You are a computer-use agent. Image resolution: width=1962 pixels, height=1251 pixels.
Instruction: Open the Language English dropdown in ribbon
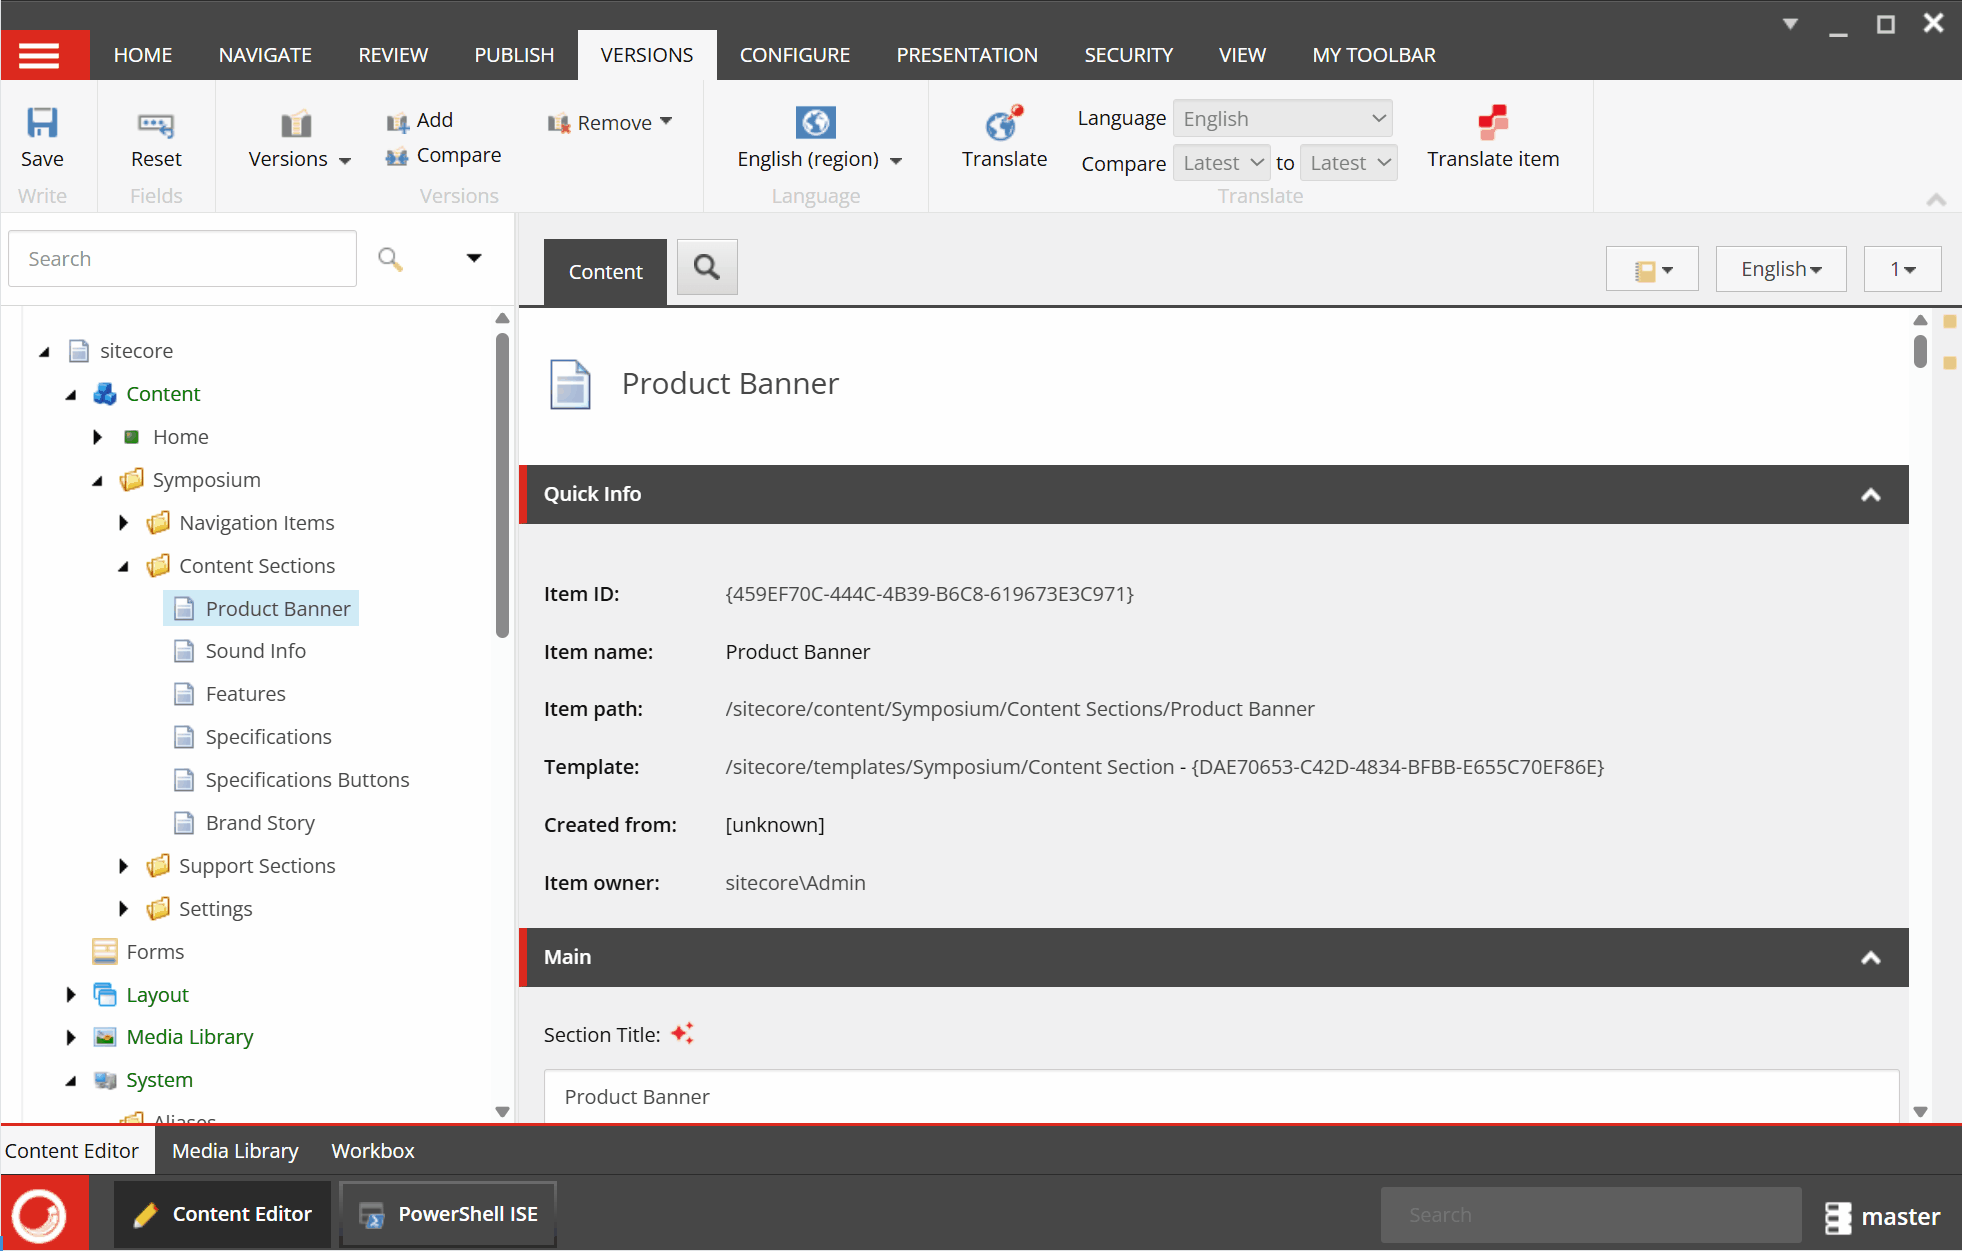pos(1282,119)
